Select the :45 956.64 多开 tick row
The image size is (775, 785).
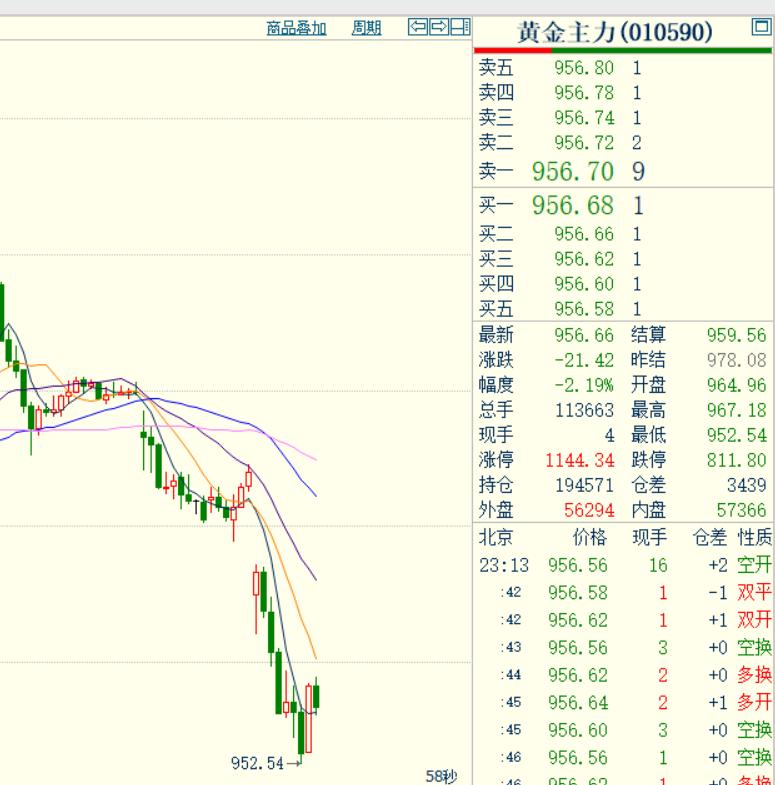point(624,703)
